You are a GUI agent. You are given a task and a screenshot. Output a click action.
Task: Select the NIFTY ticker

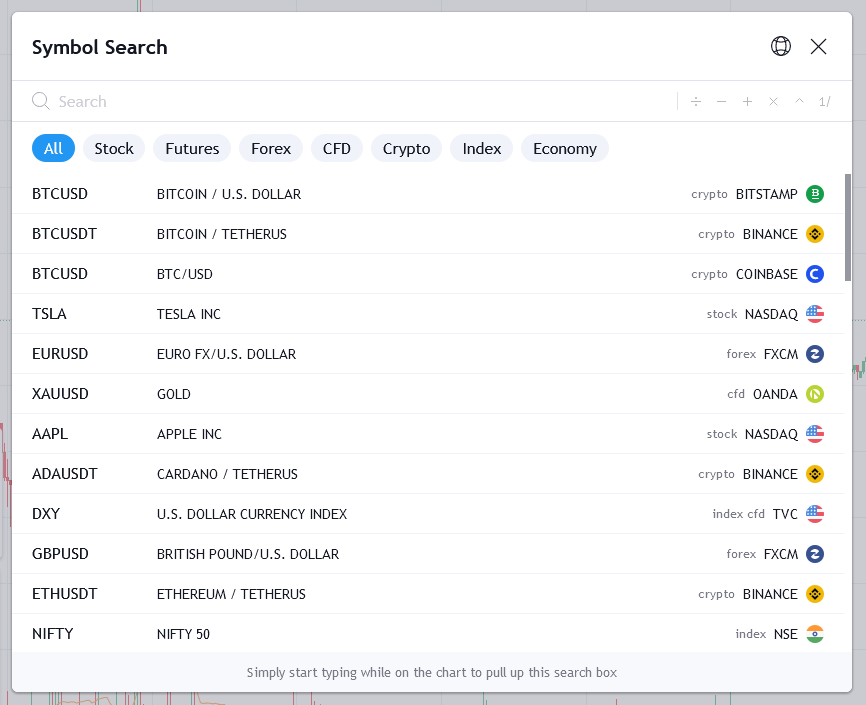tap(52, 634)
